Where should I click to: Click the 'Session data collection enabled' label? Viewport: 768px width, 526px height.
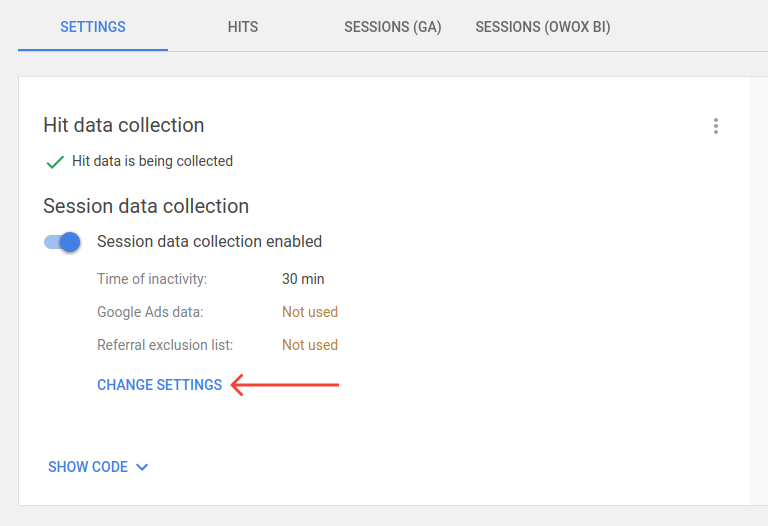tap(209, 241)
